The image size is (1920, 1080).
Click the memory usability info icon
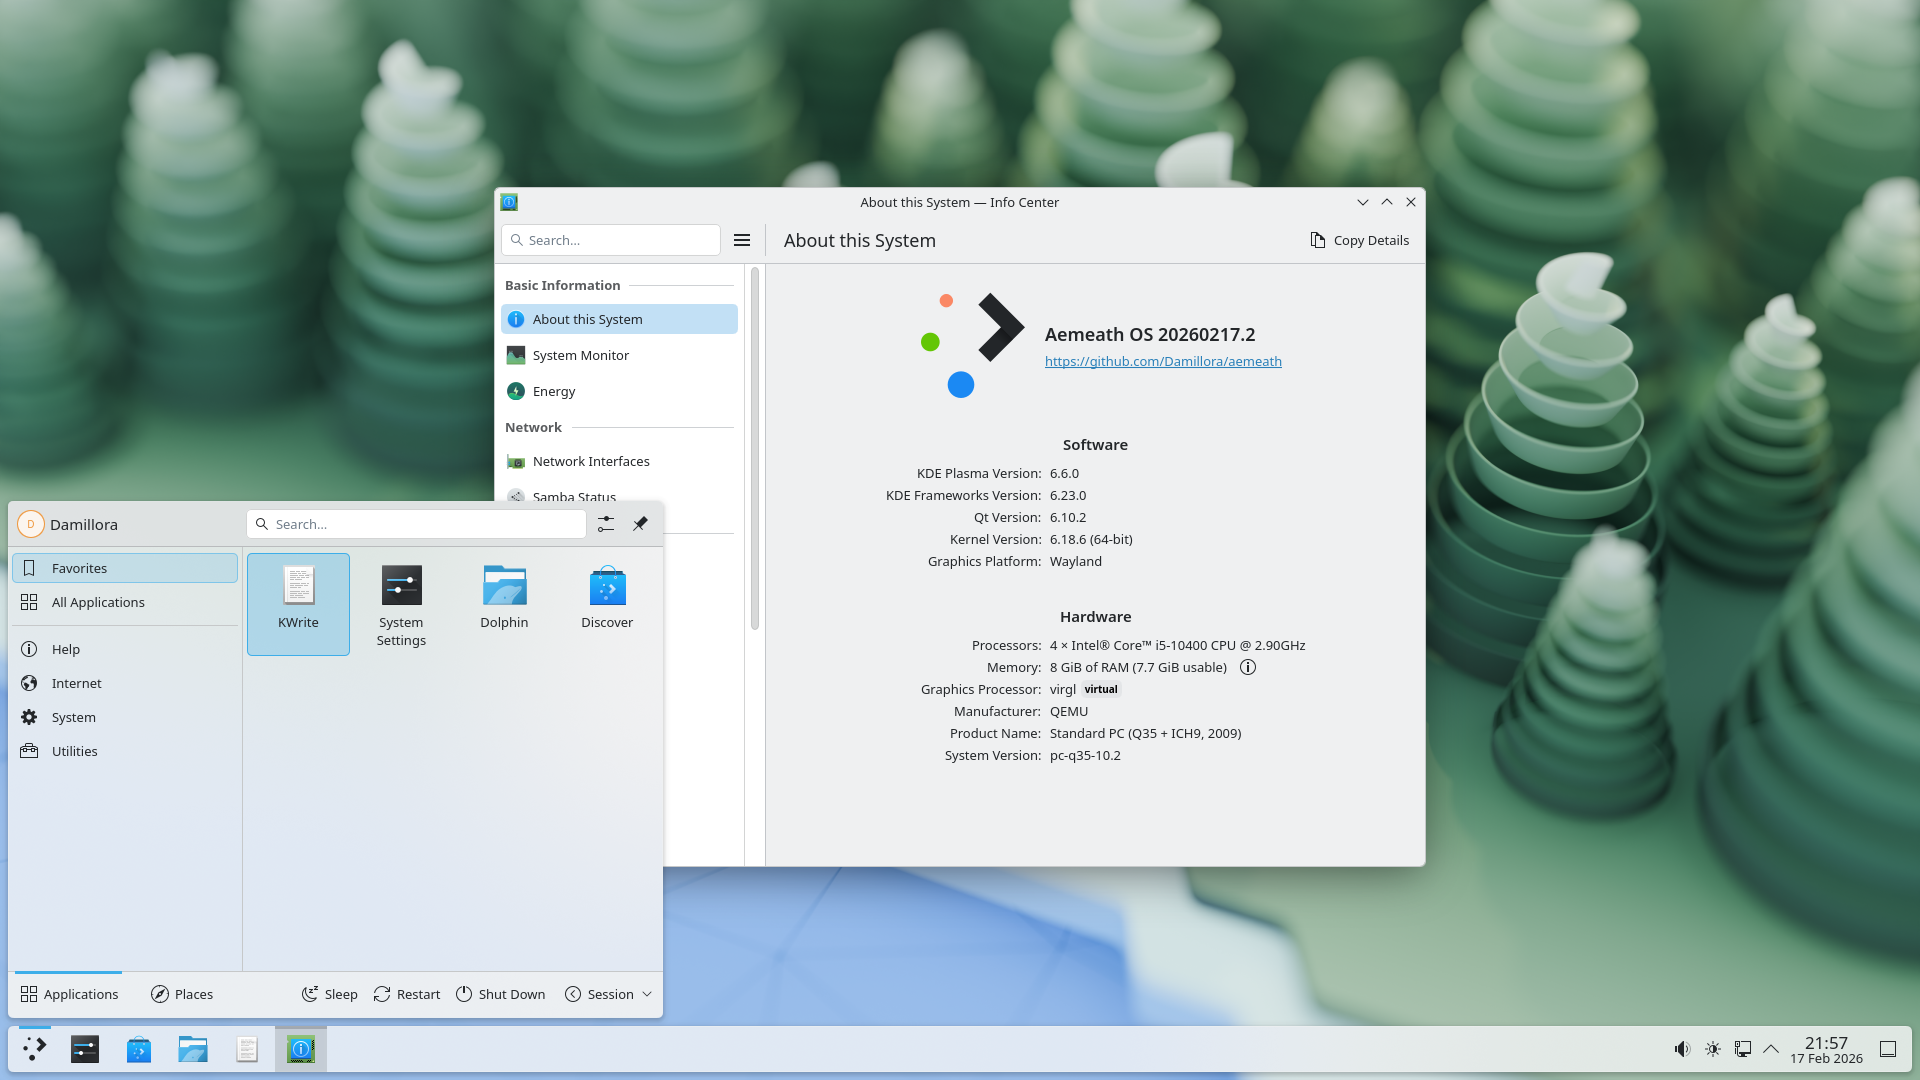[1247, 667]
